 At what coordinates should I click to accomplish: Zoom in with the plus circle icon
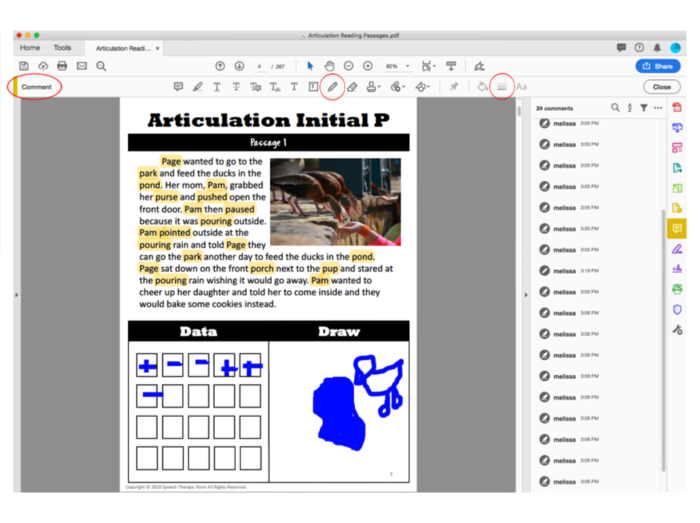pos(368,66)
